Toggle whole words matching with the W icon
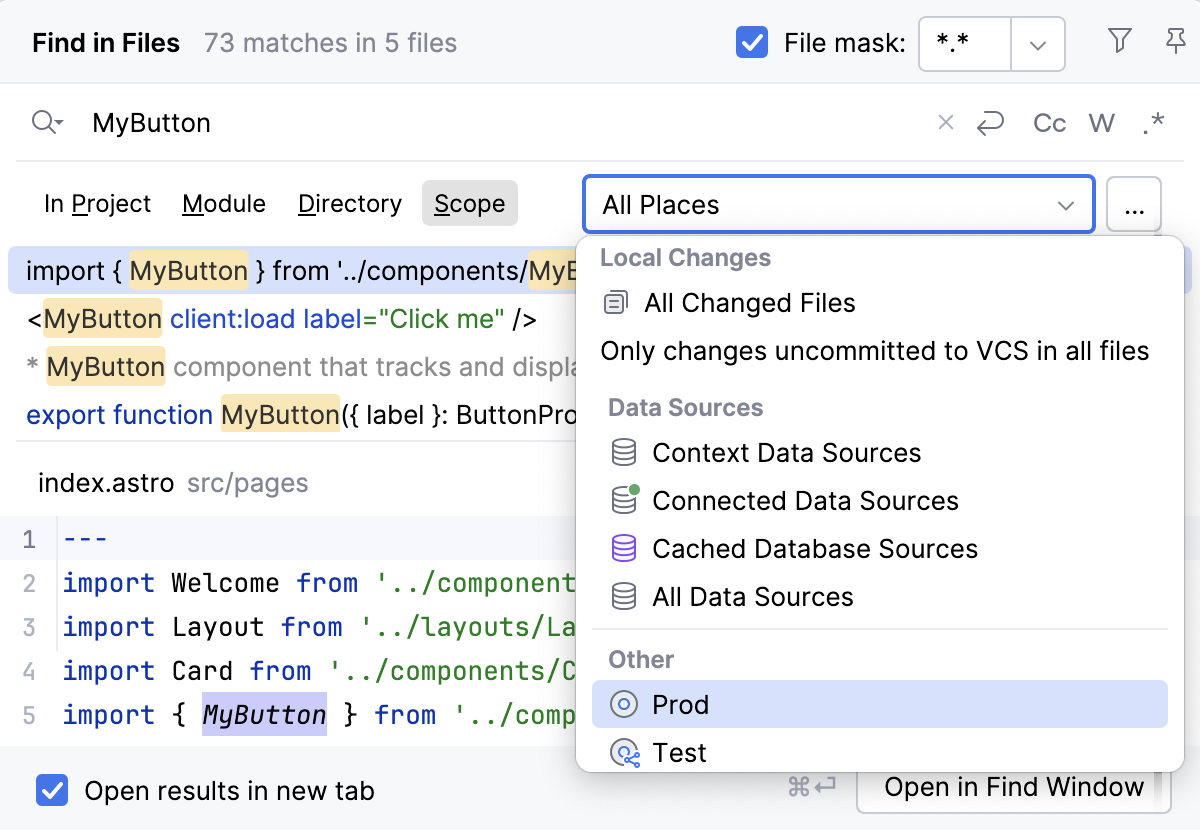1200x830 pixels. (x=1101, y=122)
